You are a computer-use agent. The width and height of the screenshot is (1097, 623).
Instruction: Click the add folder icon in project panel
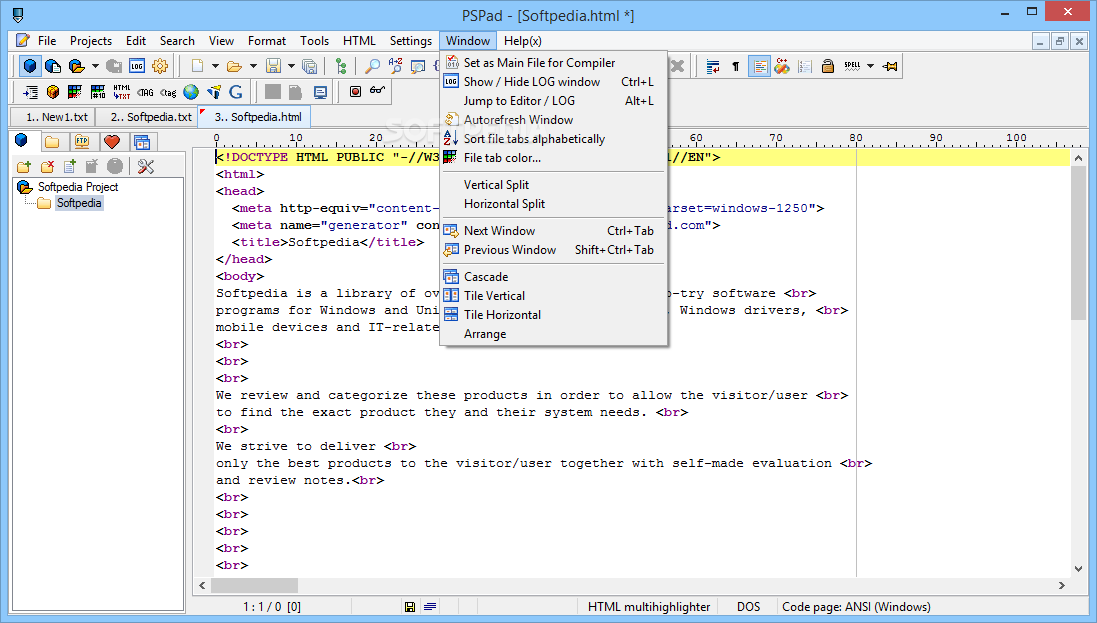(x=24, y=166)
